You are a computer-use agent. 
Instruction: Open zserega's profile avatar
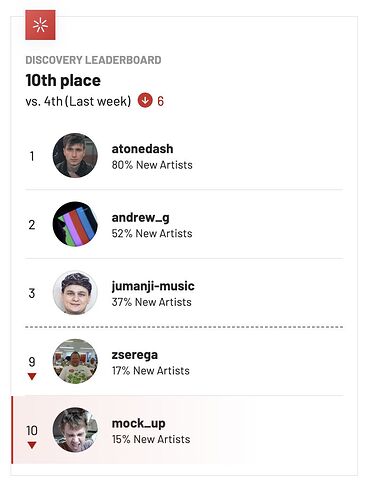[x=75, y=361]
